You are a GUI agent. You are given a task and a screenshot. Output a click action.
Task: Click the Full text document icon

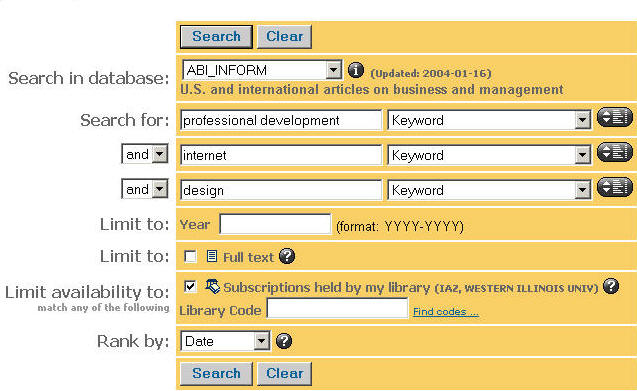(212, 256)
